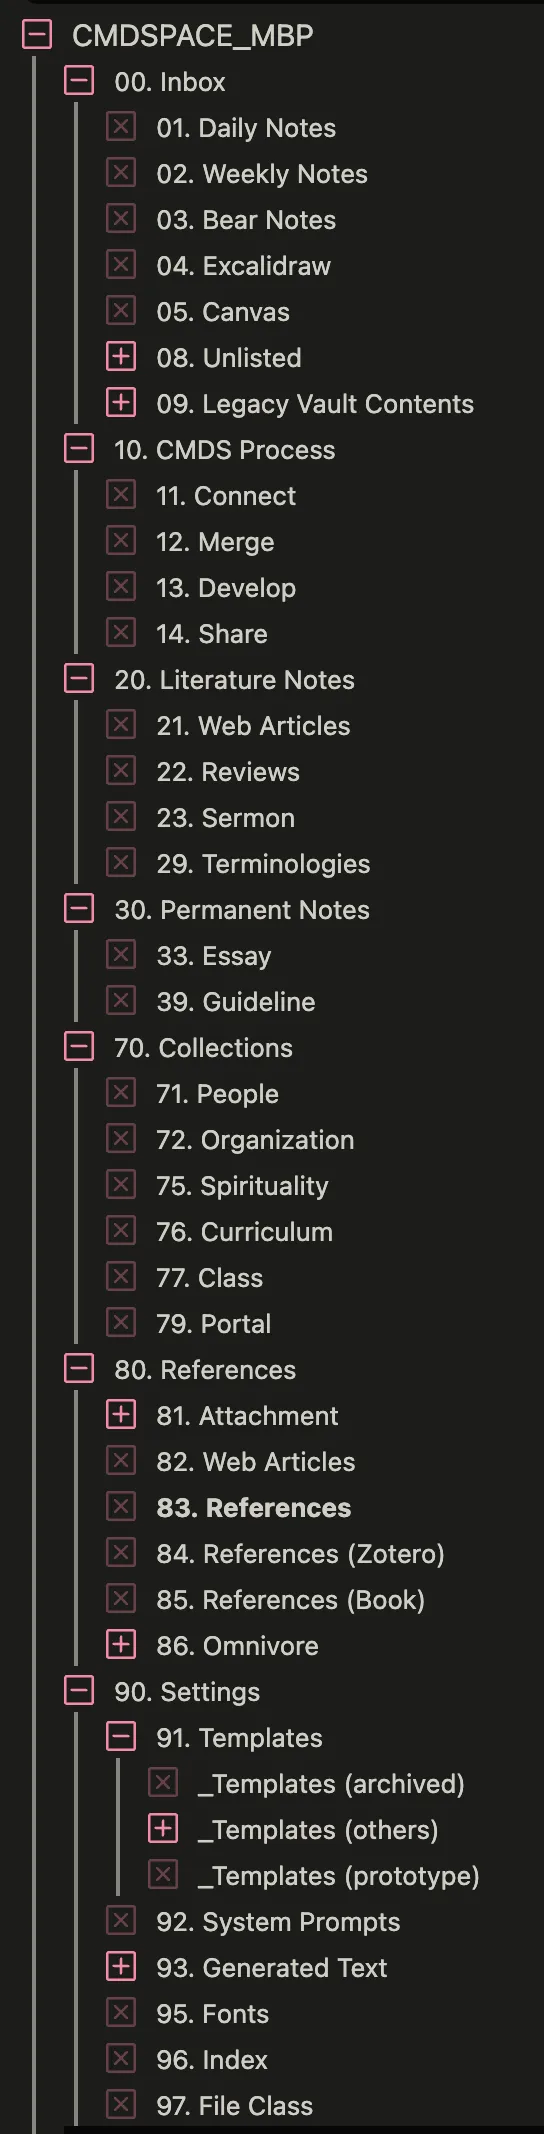The width and height of the screenshot is (544, 2134).
Task: Click the X icon beside 01. Daily Notes
Action: (121, 127)
